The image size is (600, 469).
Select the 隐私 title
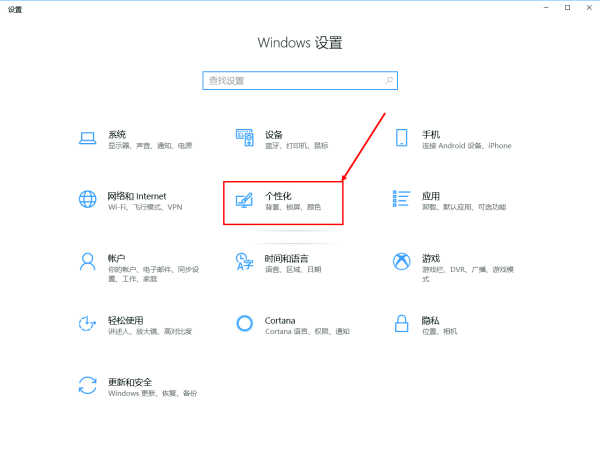[430, 320]
